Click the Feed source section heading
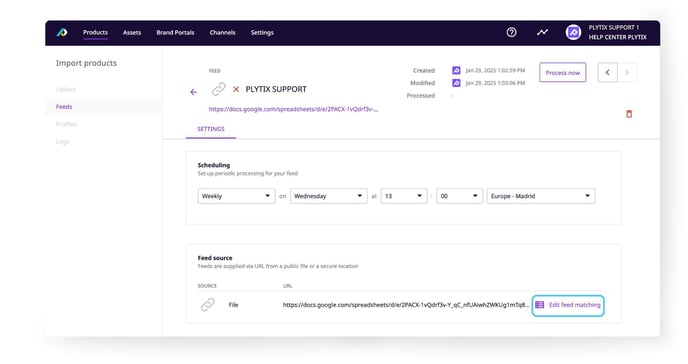Image resolution: width=688 pixels, height=364 pixels. point(215,258)
